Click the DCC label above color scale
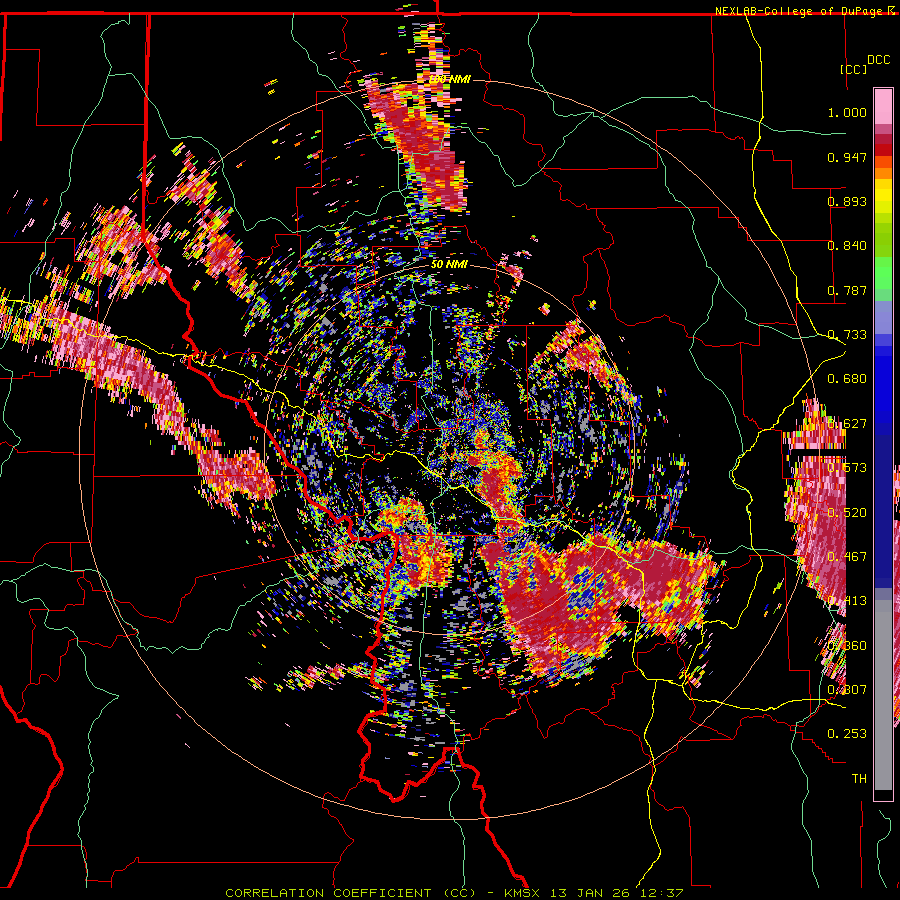 pos(878,60)
